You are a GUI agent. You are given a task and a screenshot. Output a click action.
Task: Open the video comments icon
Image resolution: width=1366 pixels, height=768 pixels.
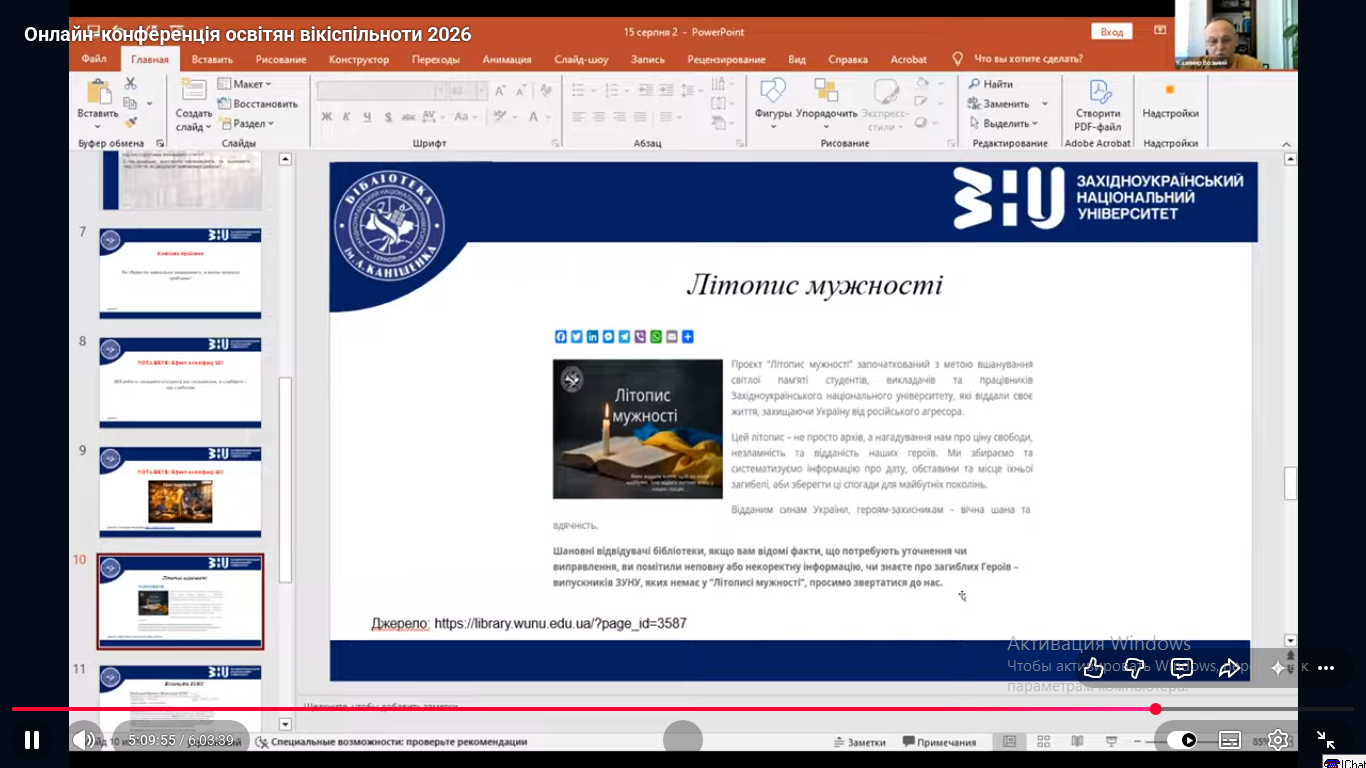(1181, 668)
